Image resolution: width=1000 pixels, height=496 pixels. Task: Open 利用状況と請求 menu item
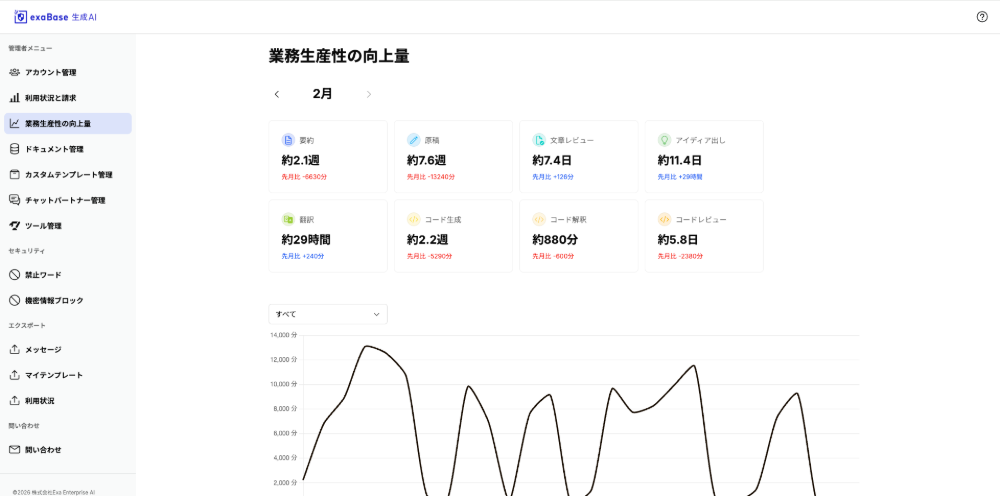pyautogui.click(x=68, y=98)
